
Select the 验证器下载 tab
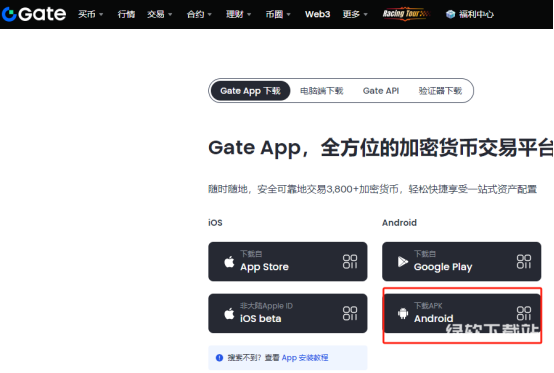click(x=440, y=91)
